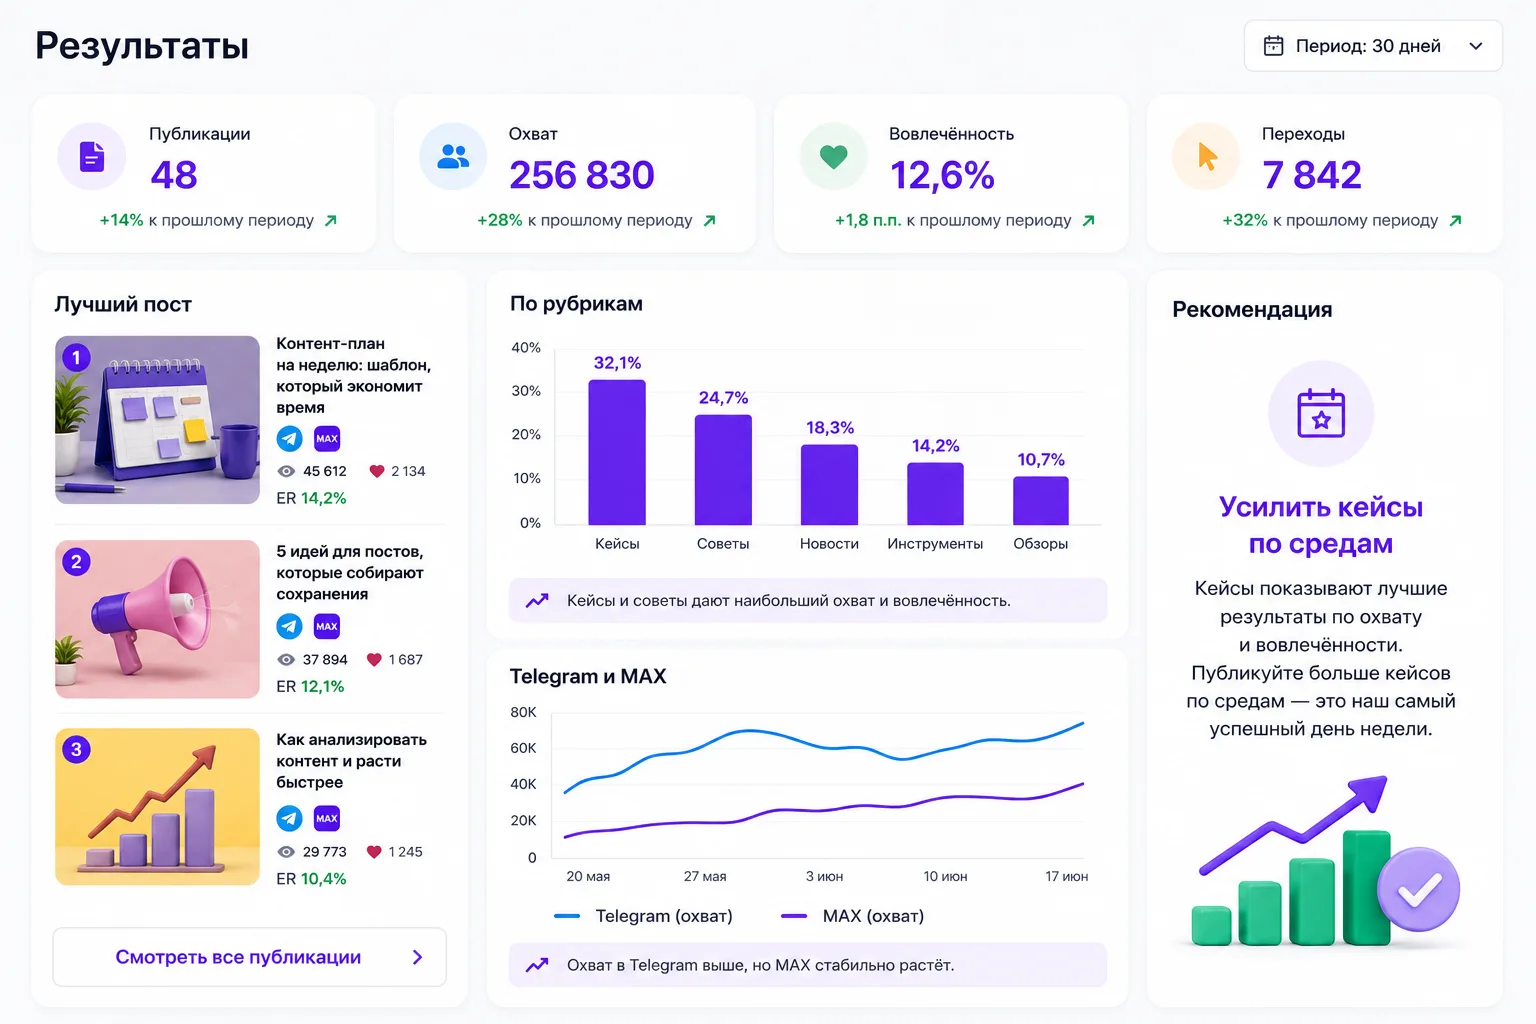The height and width of the screenshot is (1024, 1536).
Task: Click the Усилить кейсы по средам heading
Action: coord(1321,525)
